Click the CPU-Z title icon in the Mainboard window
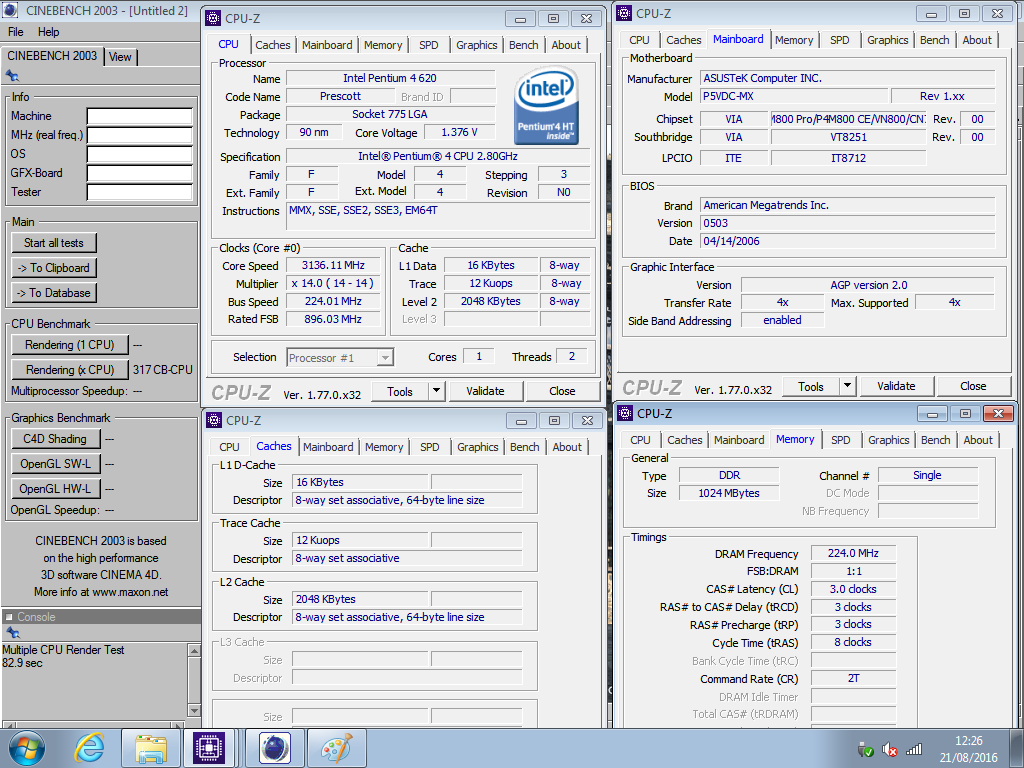The image size is (1024, 768). pyautogui.click(x=624, y=13)
